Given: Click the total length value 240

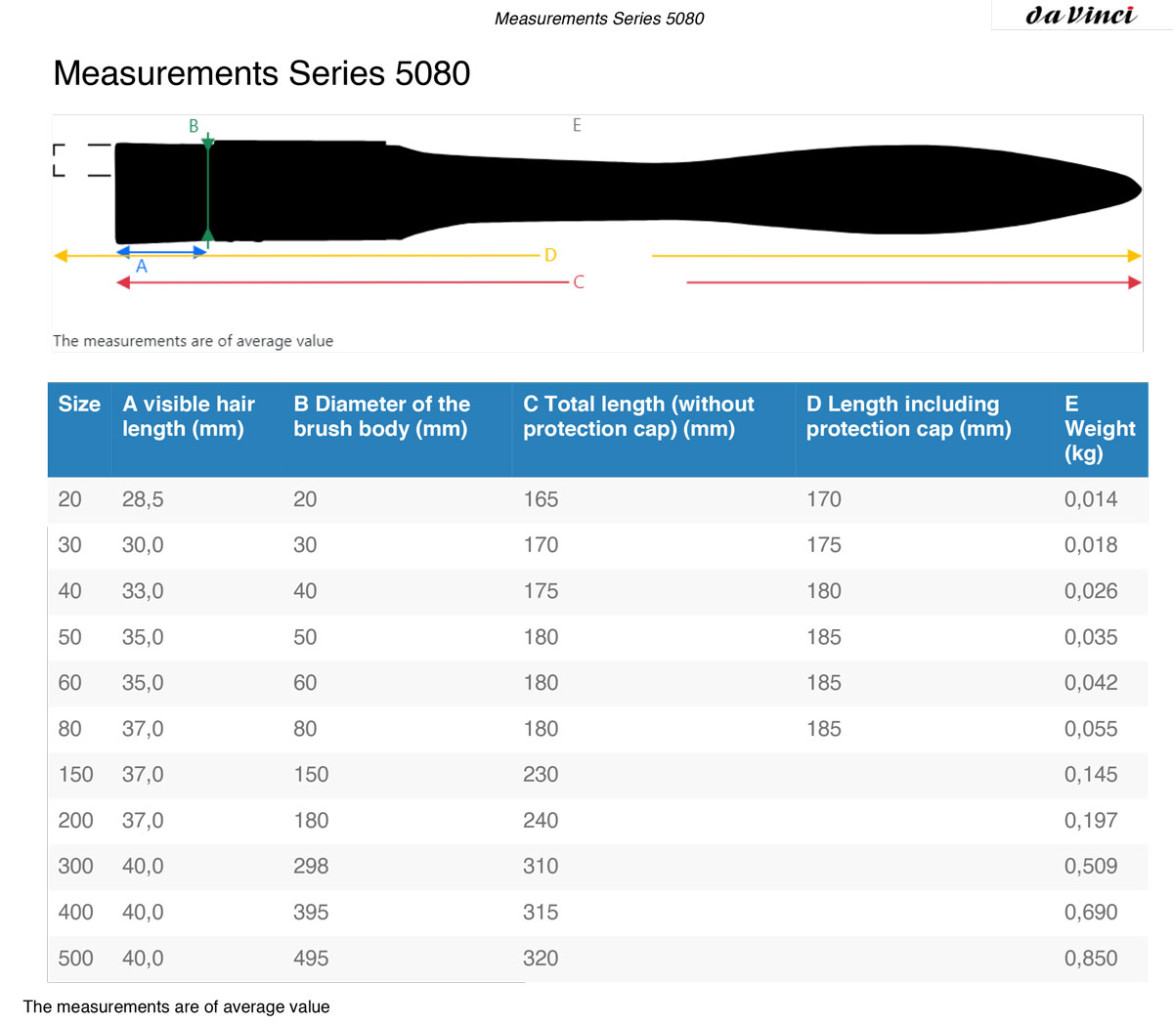Looking at the screenshot, I should point(541,821).
